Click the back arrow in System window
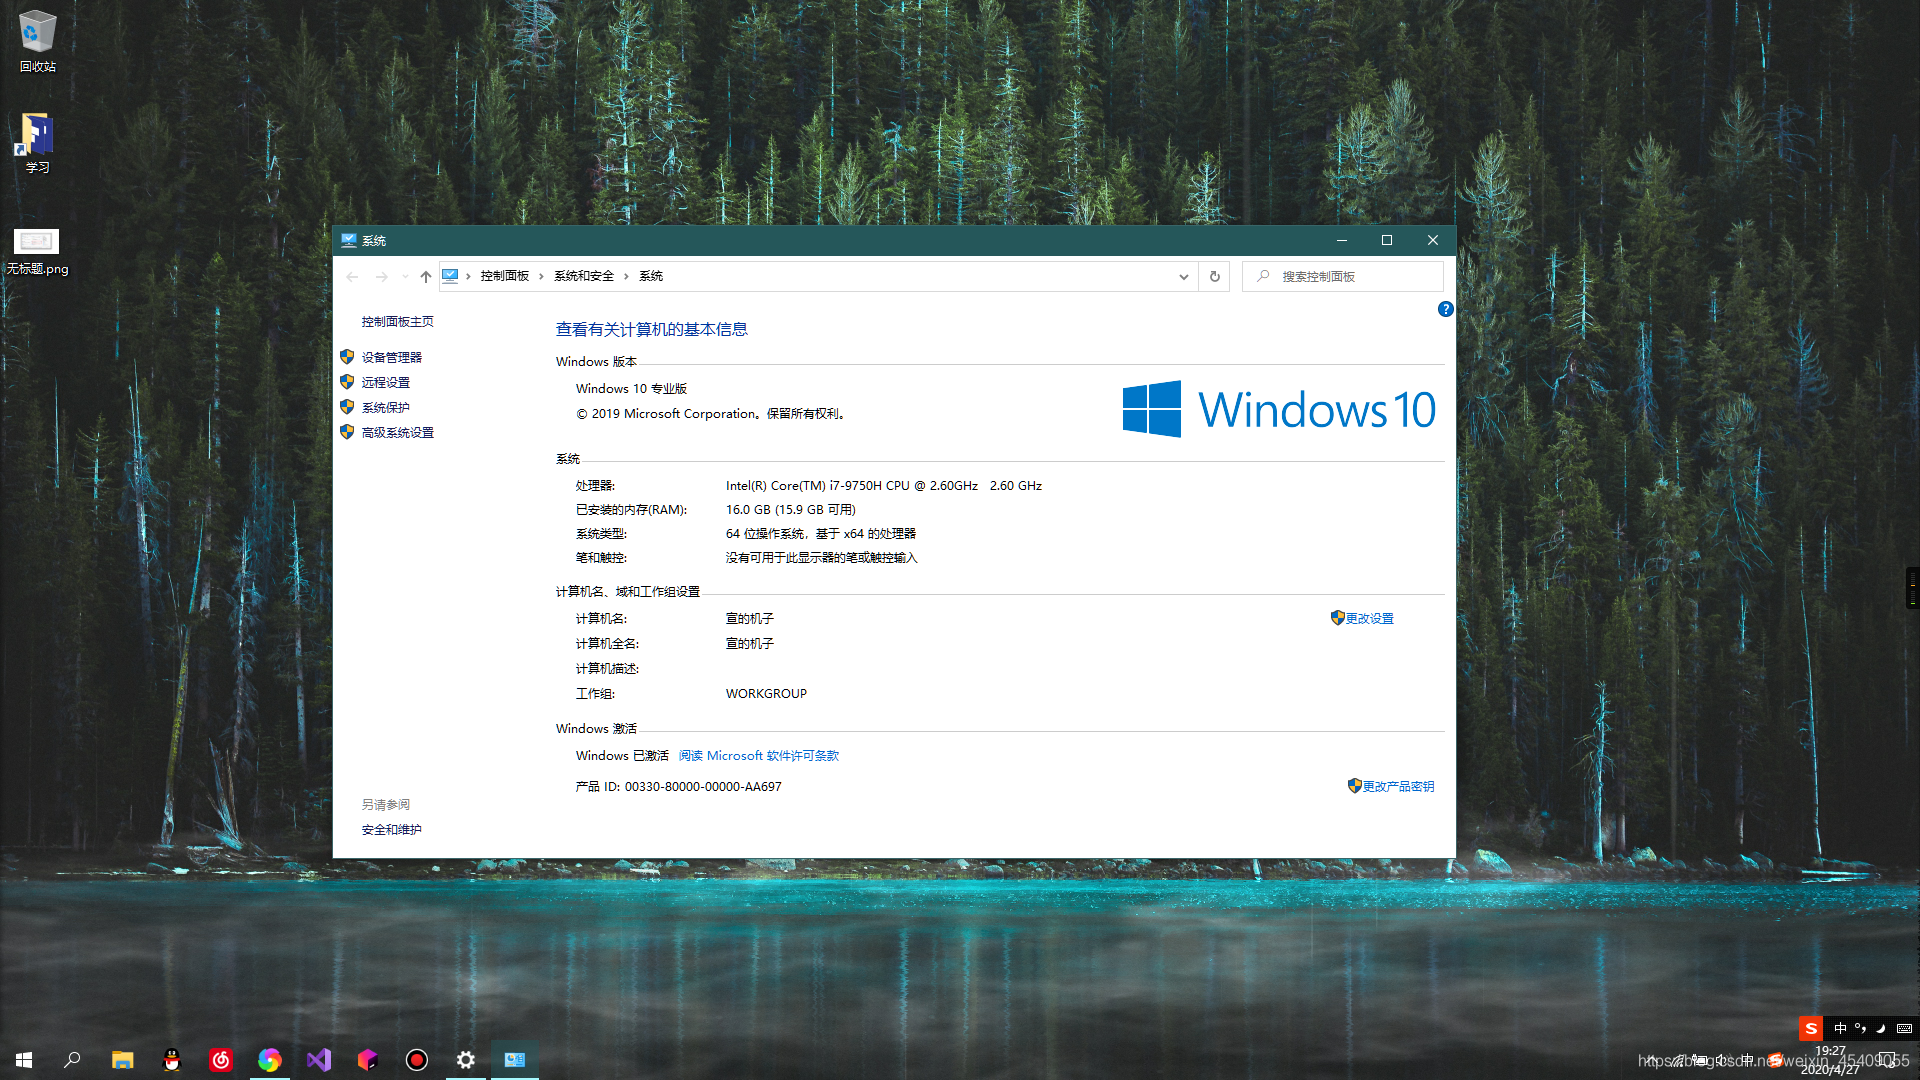 pos(352,276)
